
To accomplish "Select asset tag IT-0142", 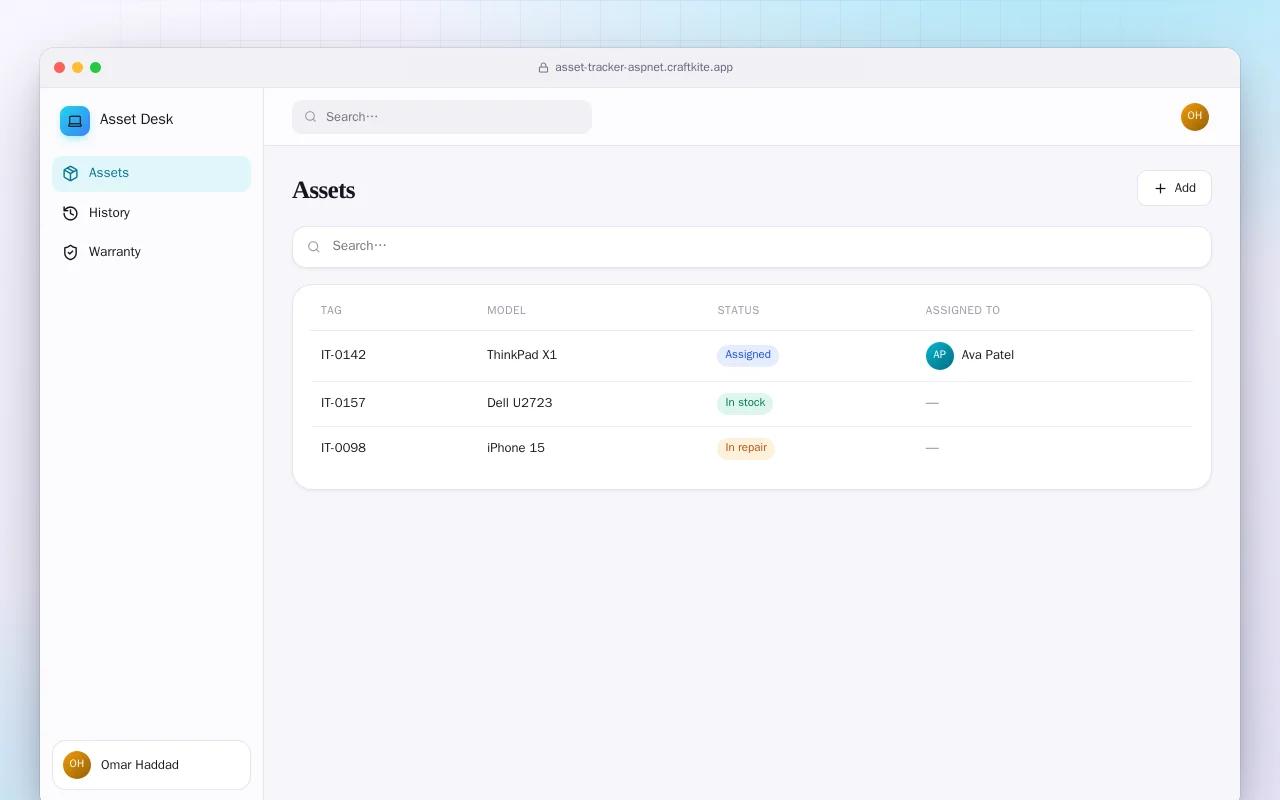I will pyautogui.click(x=343, y=355).
